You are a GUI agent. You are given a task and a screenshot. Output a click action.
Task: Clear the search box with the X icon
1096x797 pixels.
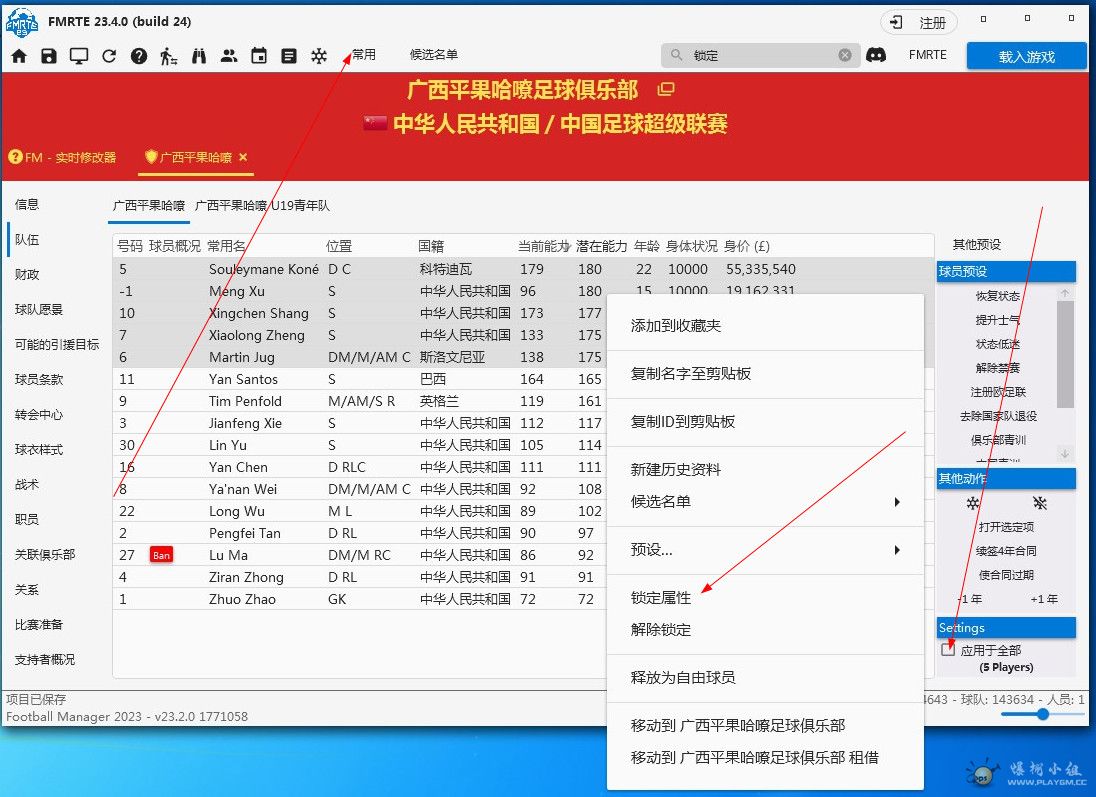coord(845,55)
